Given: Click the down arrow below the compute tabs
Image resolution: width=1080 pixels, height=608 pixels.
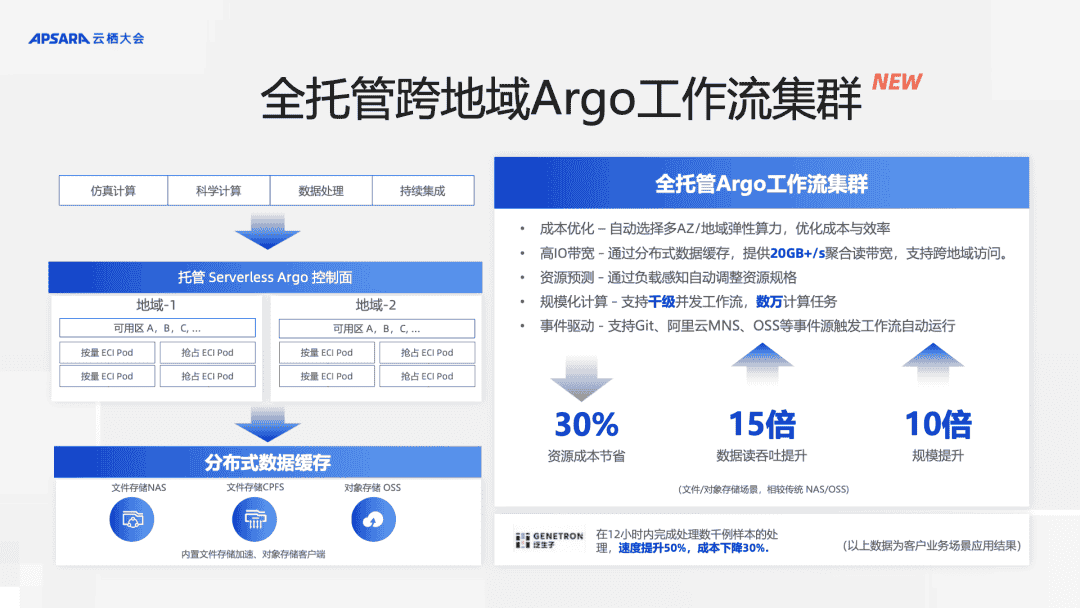Looking at the screenshot, I should coord(265,232).
